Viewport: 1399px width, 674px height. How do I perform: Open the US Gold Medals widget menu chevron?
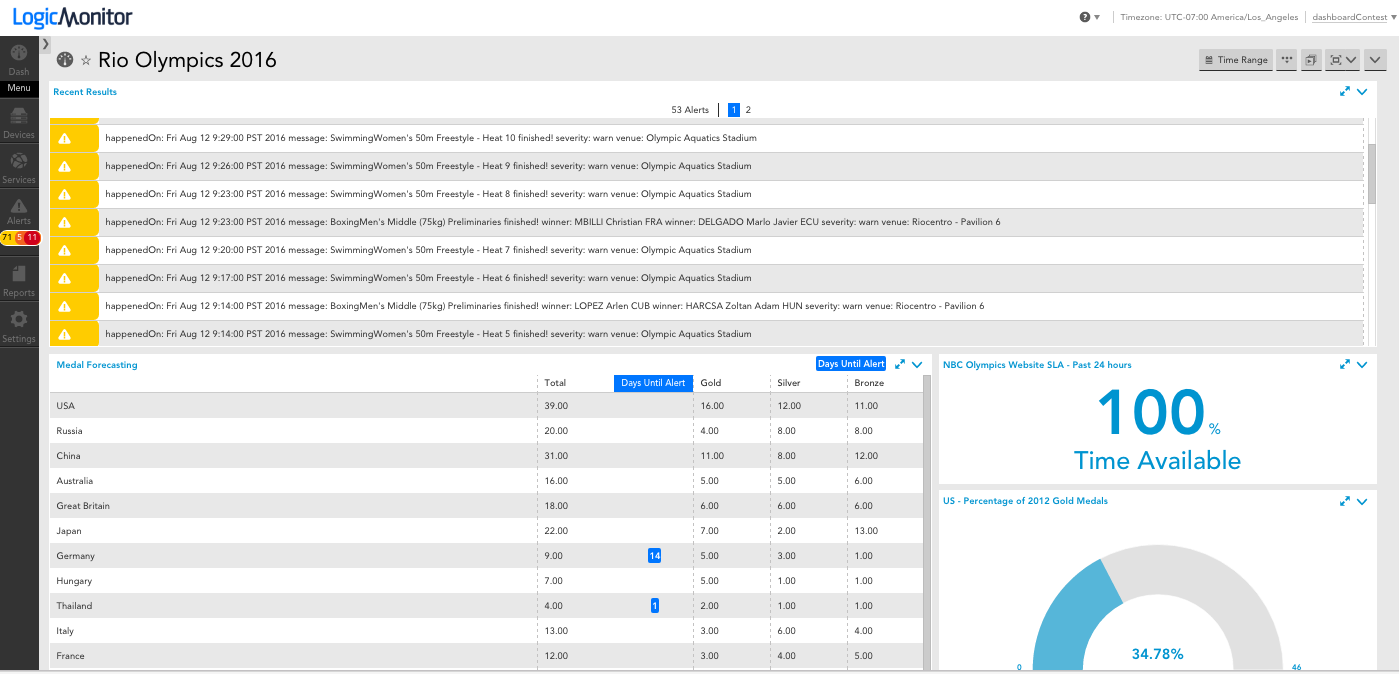click(1362, 500)
